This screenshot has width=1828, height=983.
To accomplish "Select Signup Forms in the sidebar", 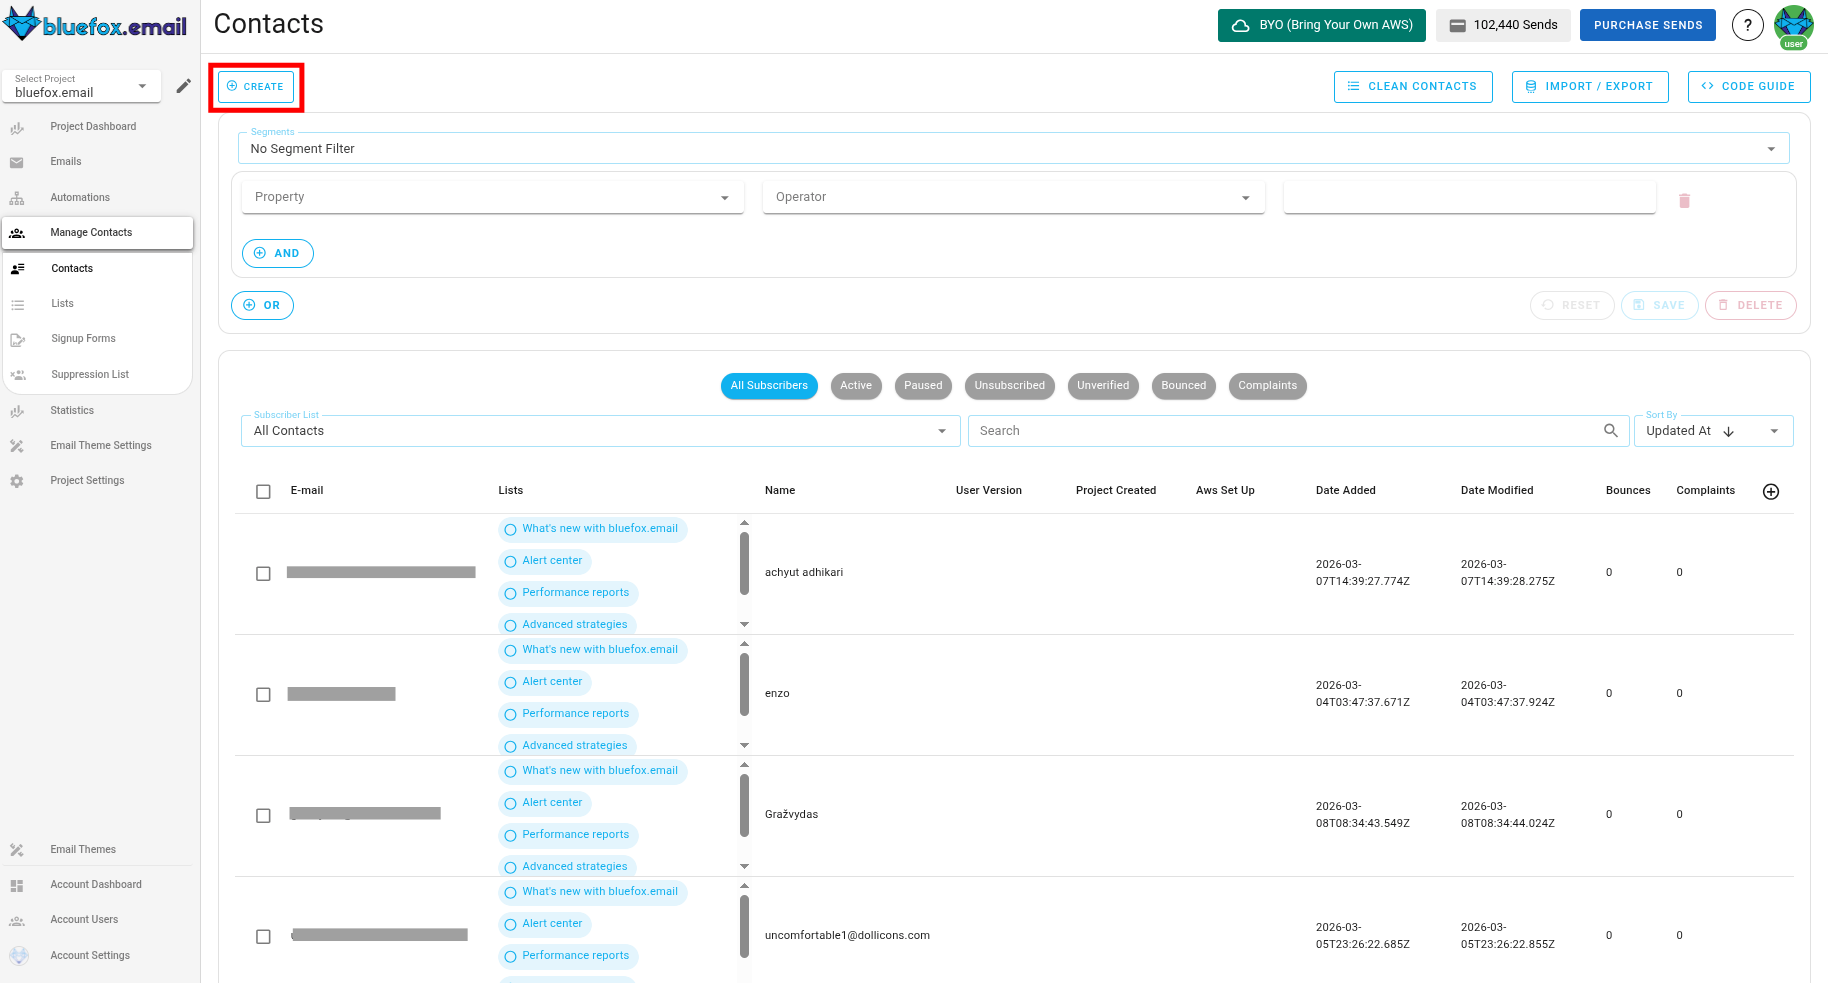I will click(82, 338).
